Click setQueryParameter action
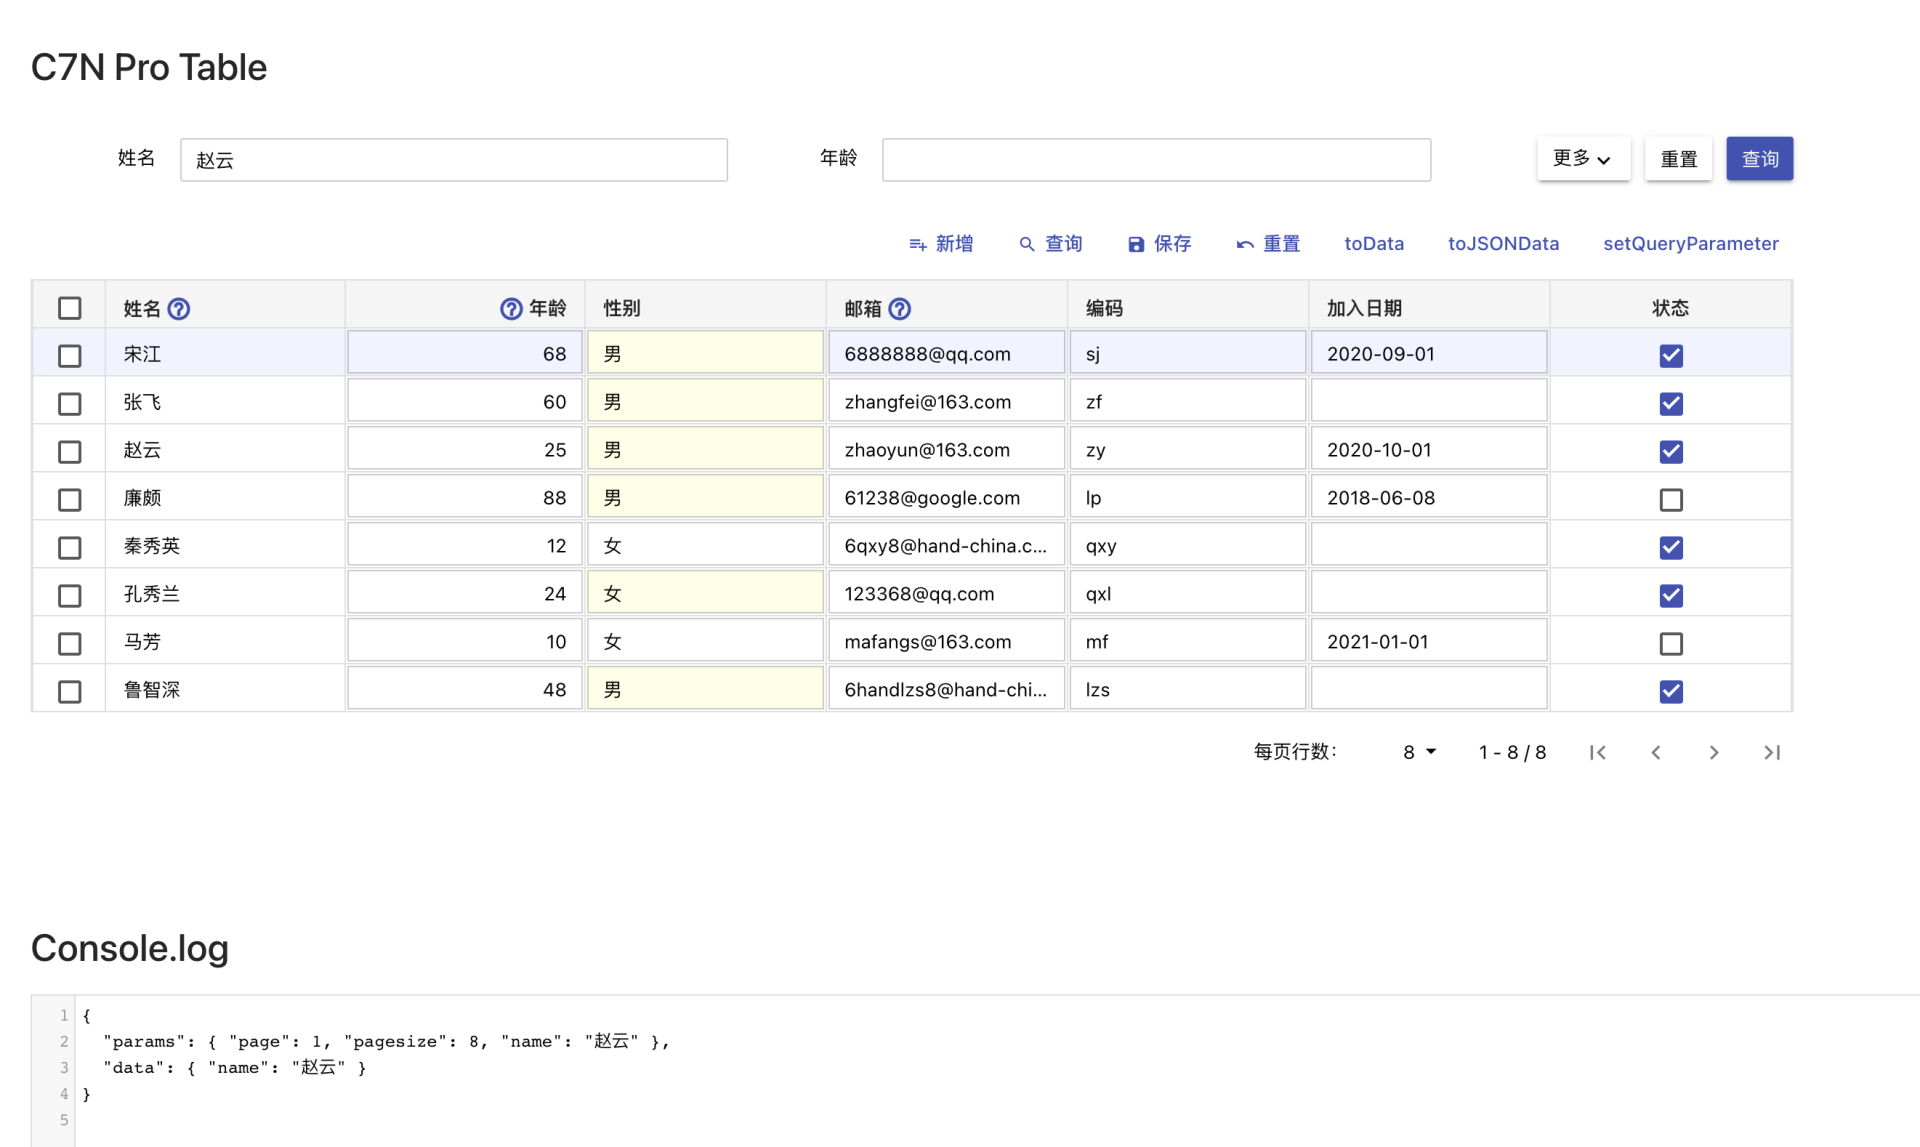 [1690, 243]
